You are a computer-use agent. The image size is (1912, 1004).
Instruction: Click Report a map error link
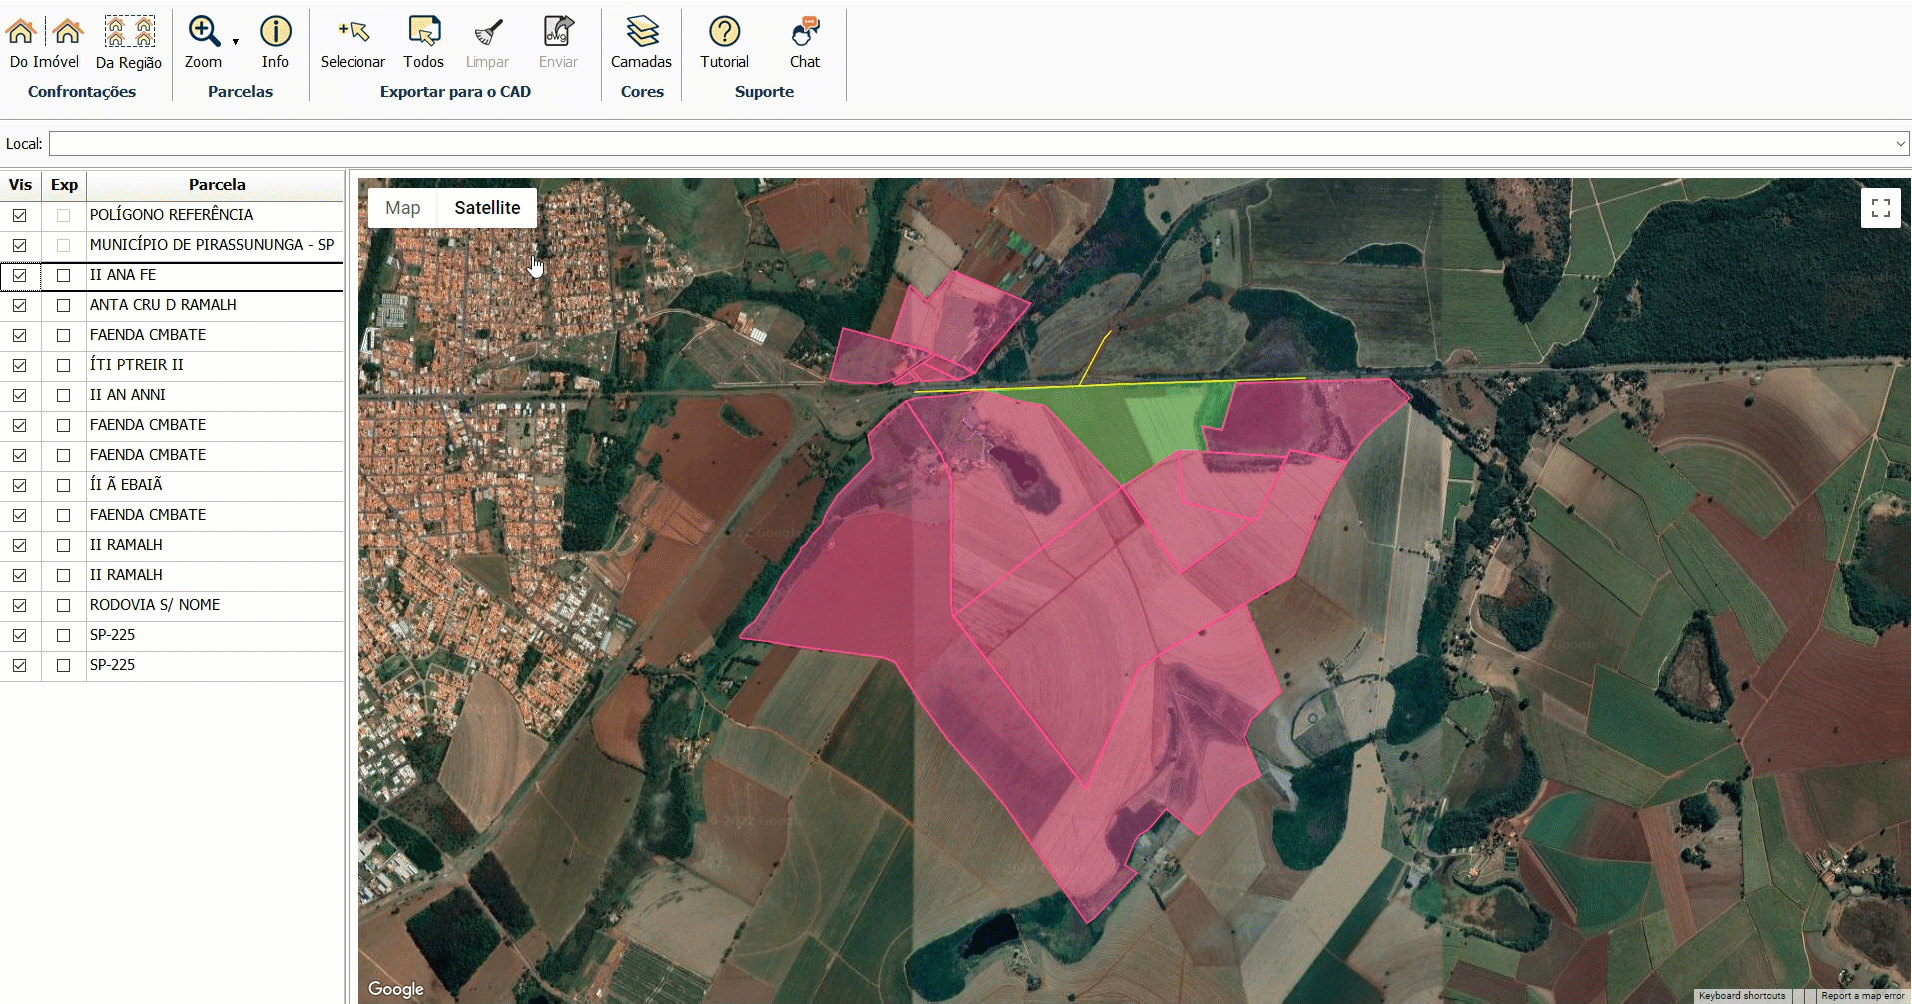coord(1862,996)
